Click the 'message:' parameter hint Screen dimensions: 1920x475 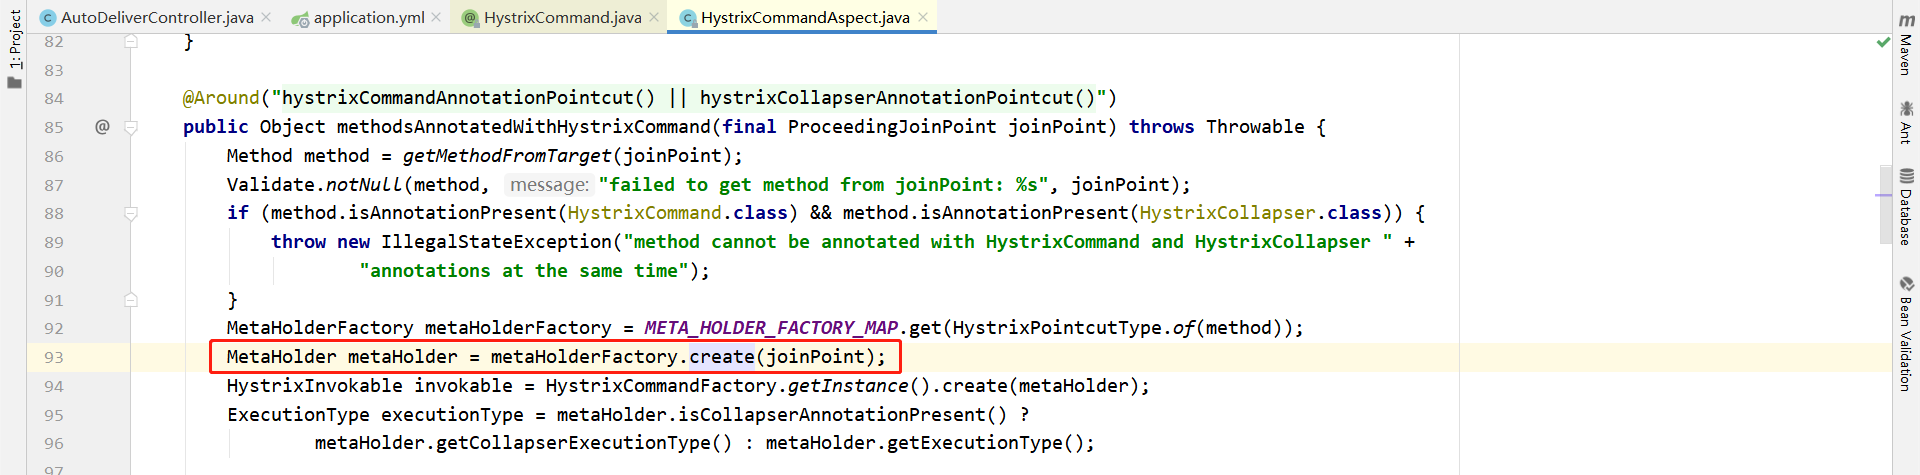(549, 185)
